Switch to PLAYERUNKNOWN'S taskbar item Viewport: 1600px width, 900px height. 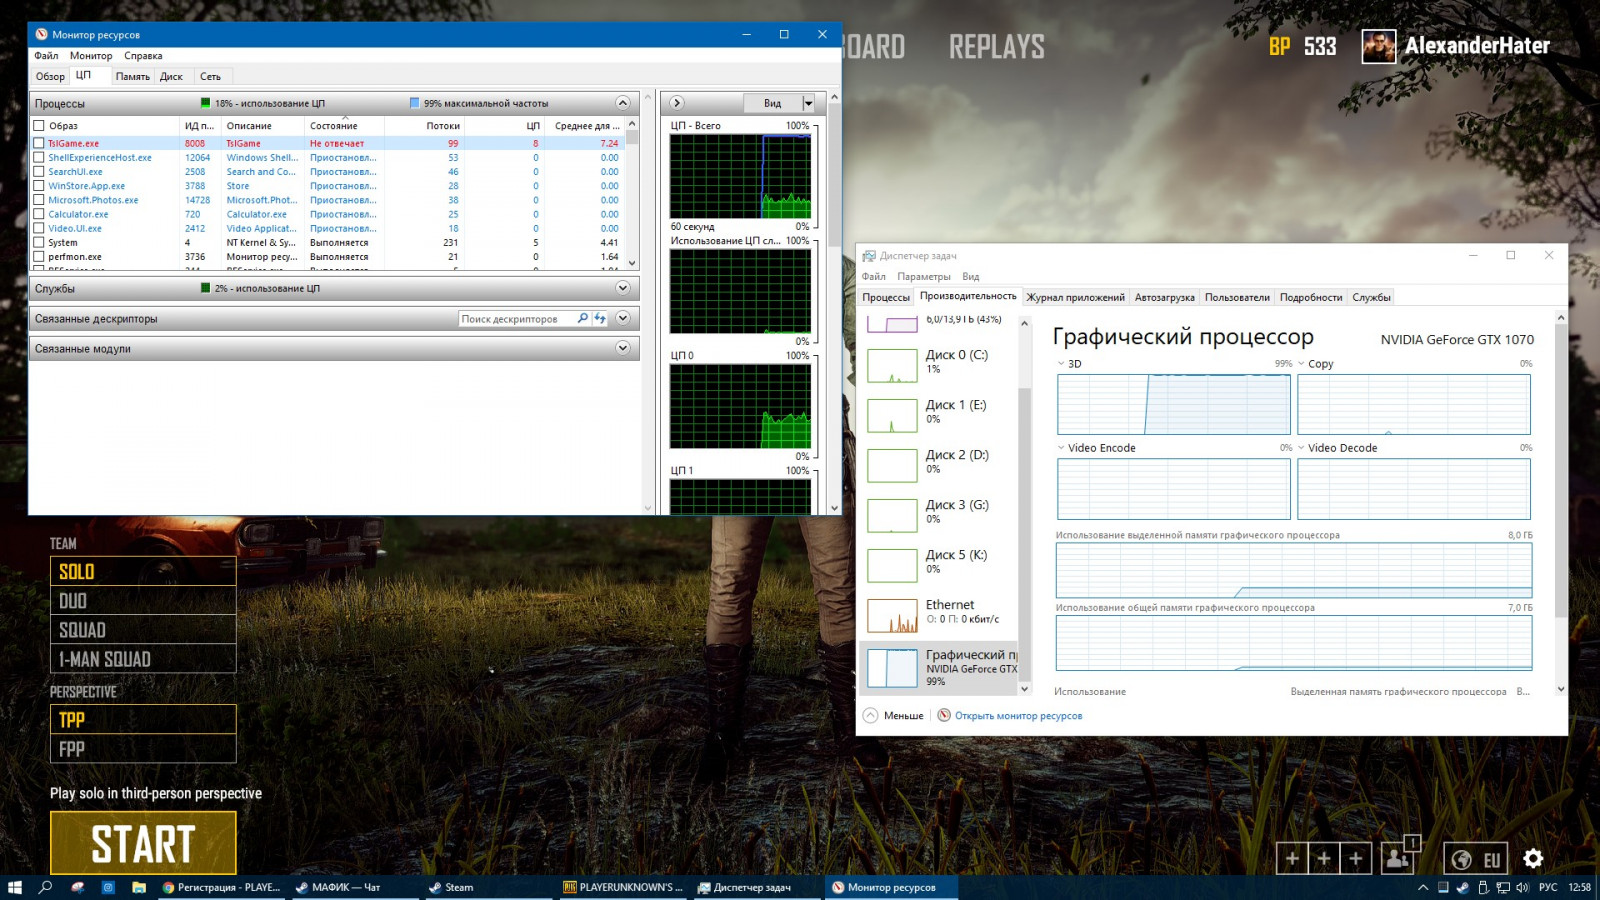(x=622, y=887)
